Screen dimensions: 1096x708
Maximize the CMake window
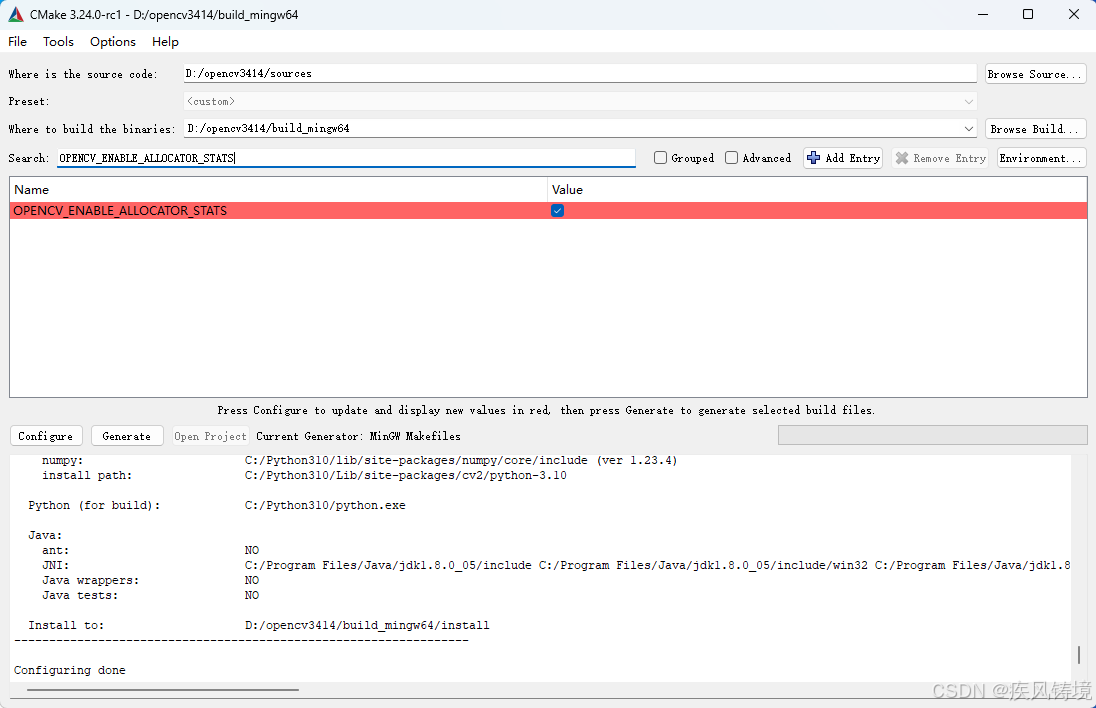pos(1028,14)
